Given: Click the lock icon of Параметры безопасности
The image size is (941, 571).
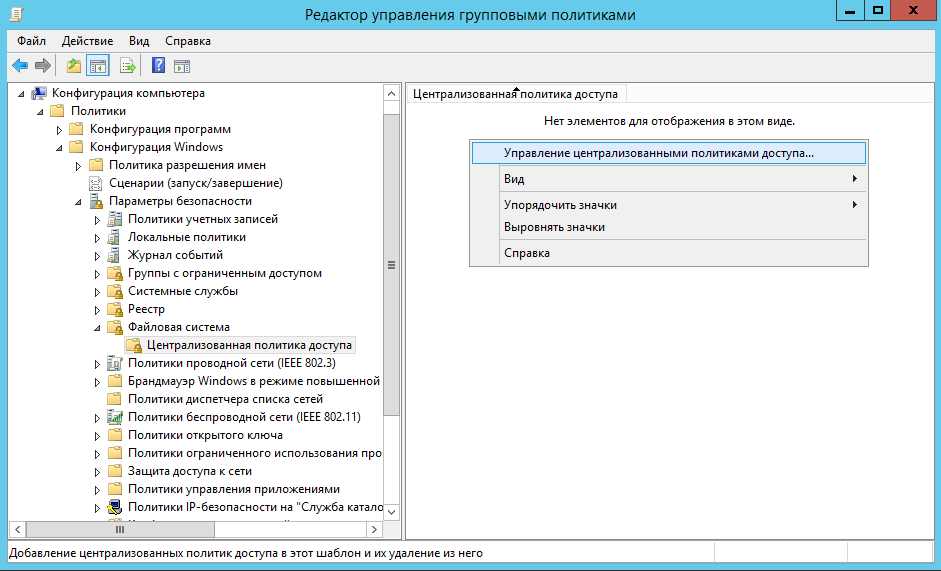Looking at the screenshot, I should coord(96,201).
